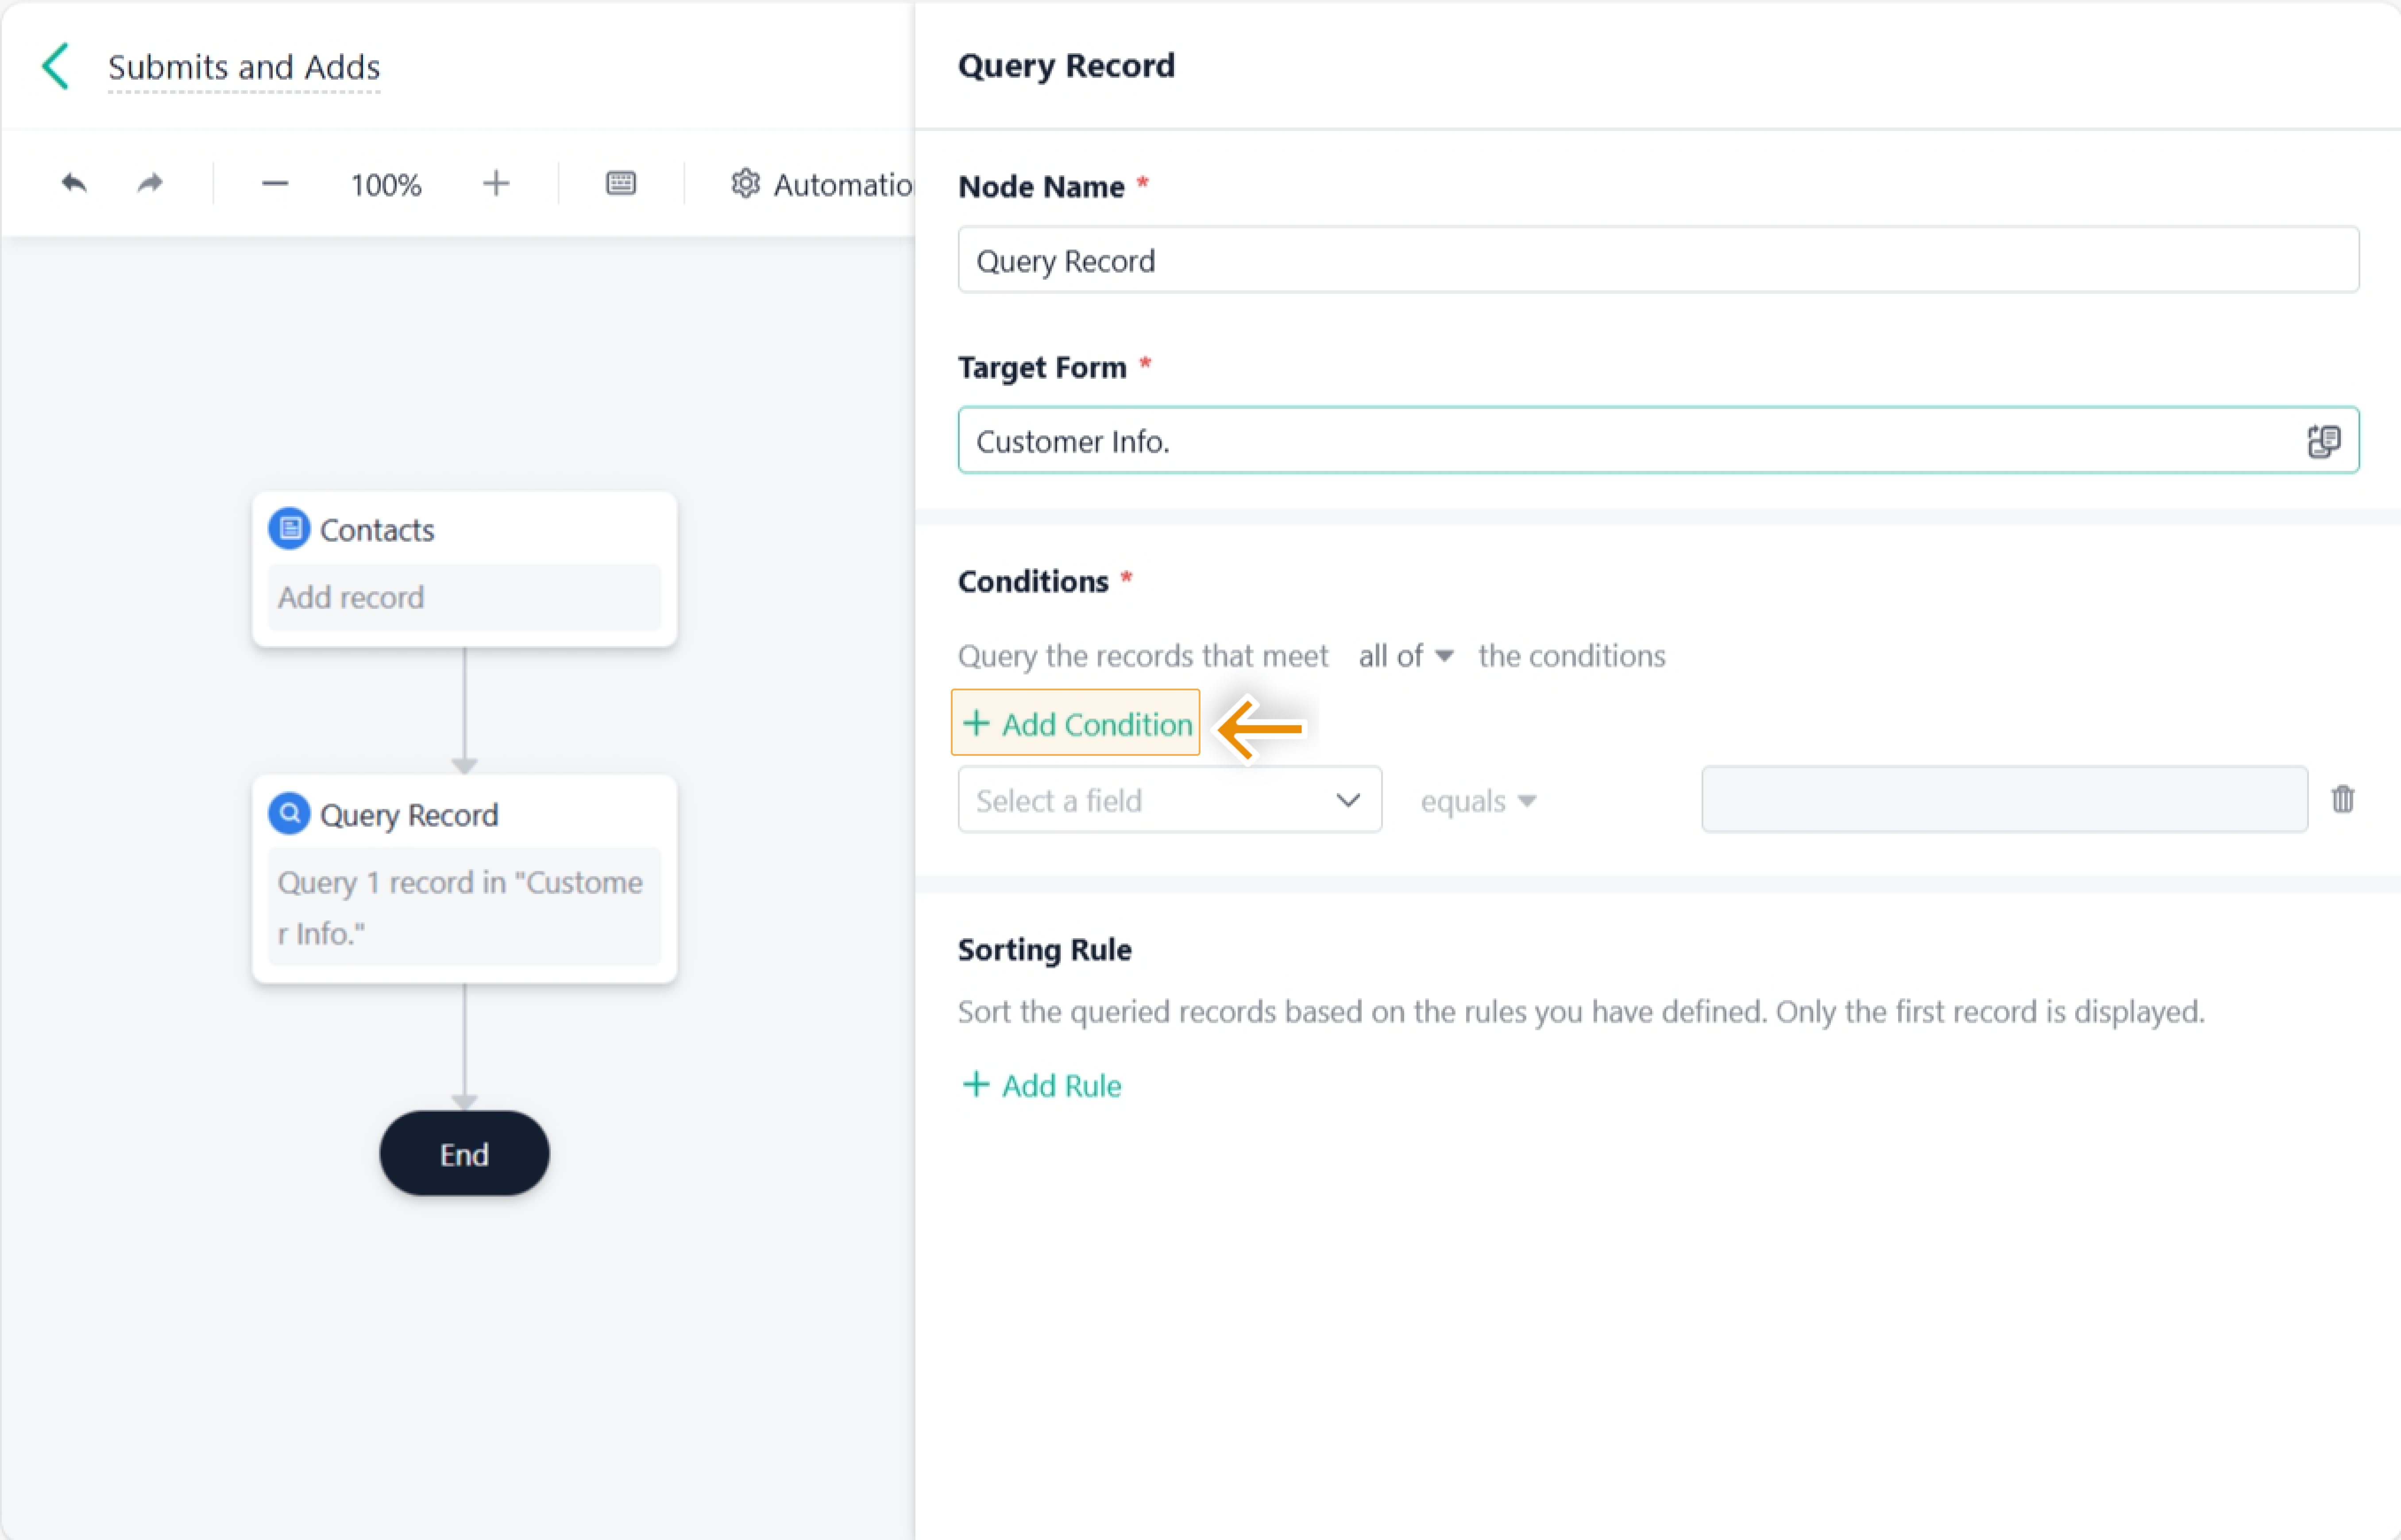Open the Select a field dropdown

coord(1170,800)
